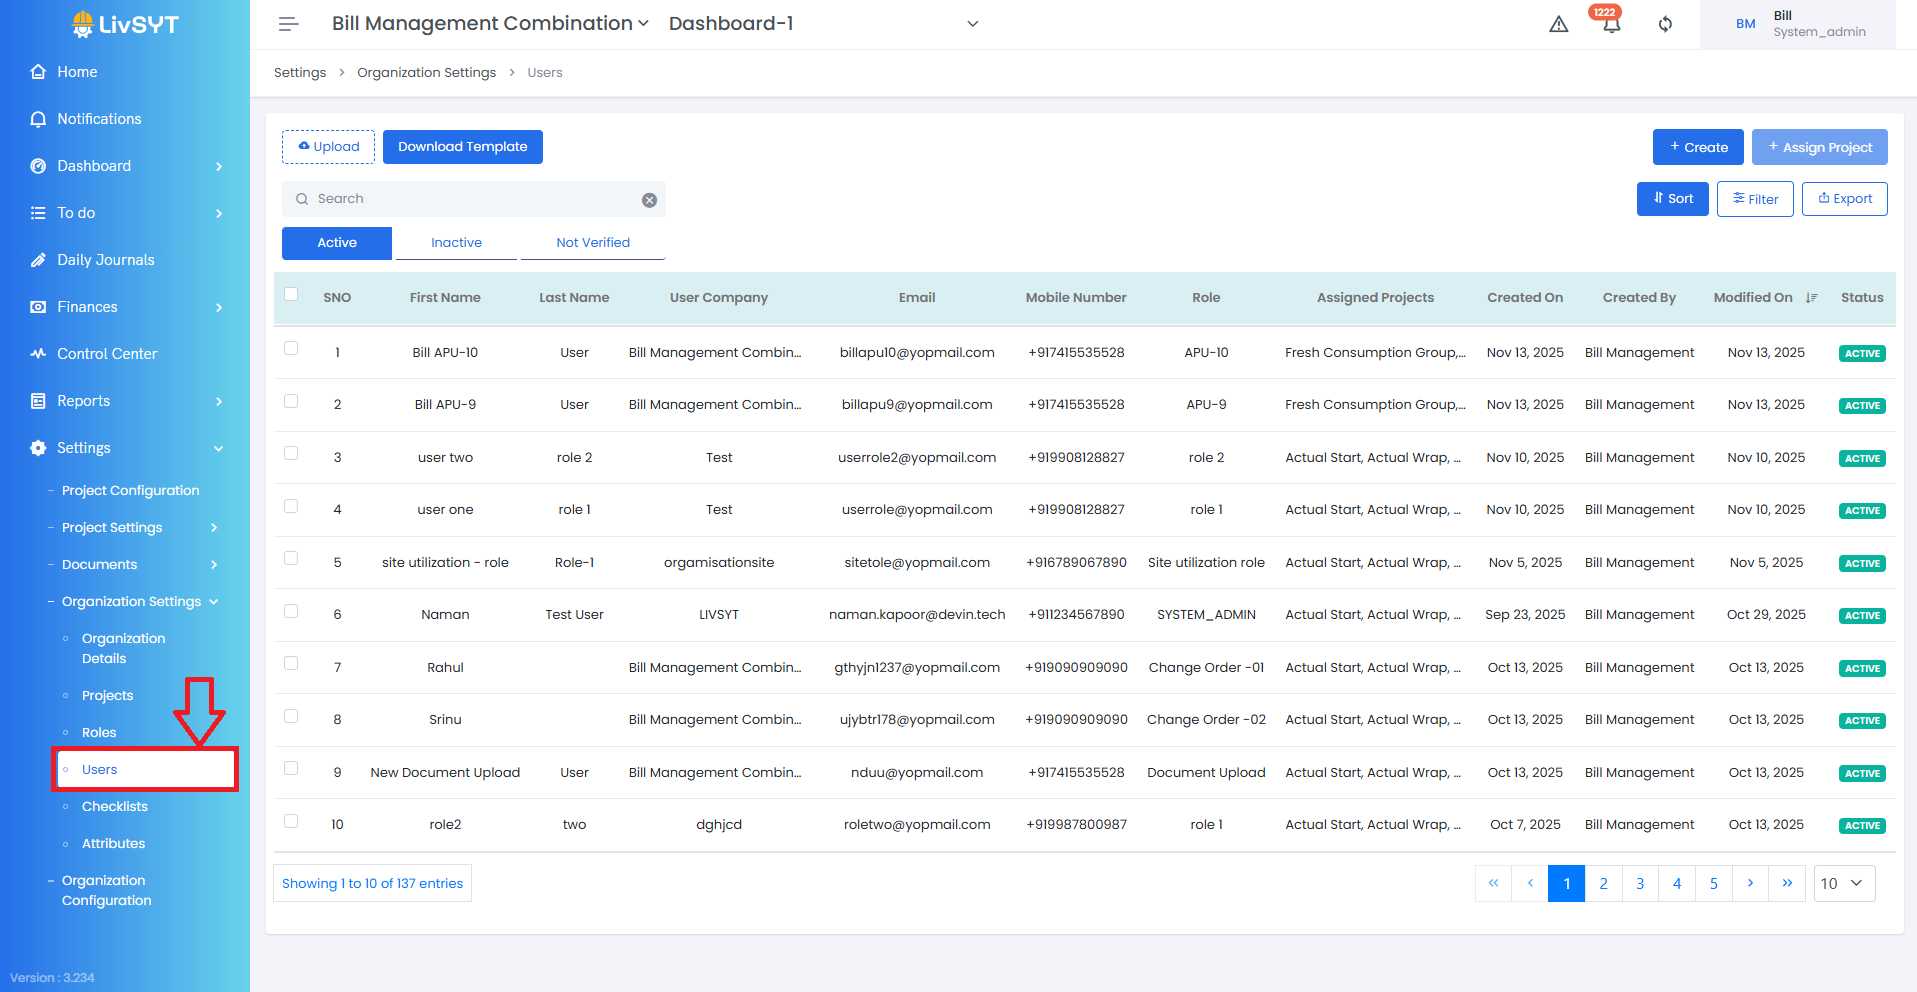Click the refresh sync icon in header
1917x992 pixels.
1665,24
